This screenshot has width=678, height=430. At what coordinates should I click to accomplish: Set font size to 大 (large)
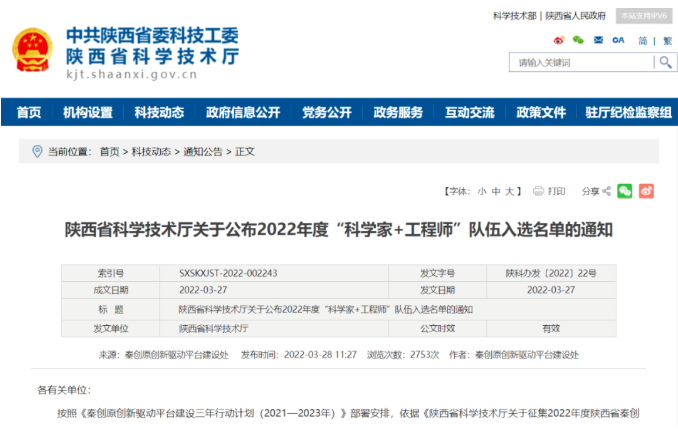click(x=509, y=191)
